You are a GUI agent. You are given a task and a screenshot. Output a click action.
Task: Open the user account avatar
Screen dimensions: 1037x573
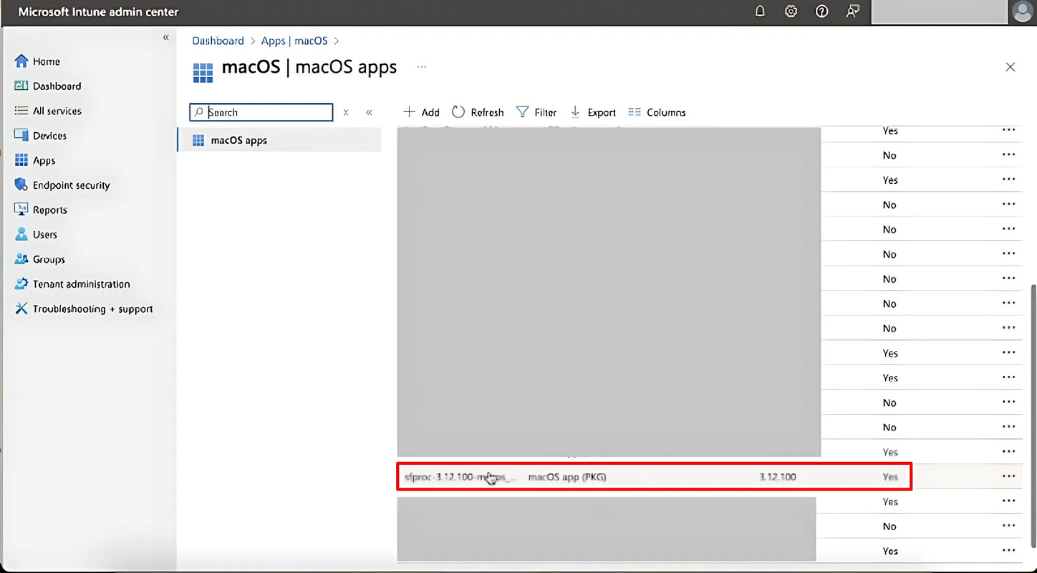(x=1022, y=12)
